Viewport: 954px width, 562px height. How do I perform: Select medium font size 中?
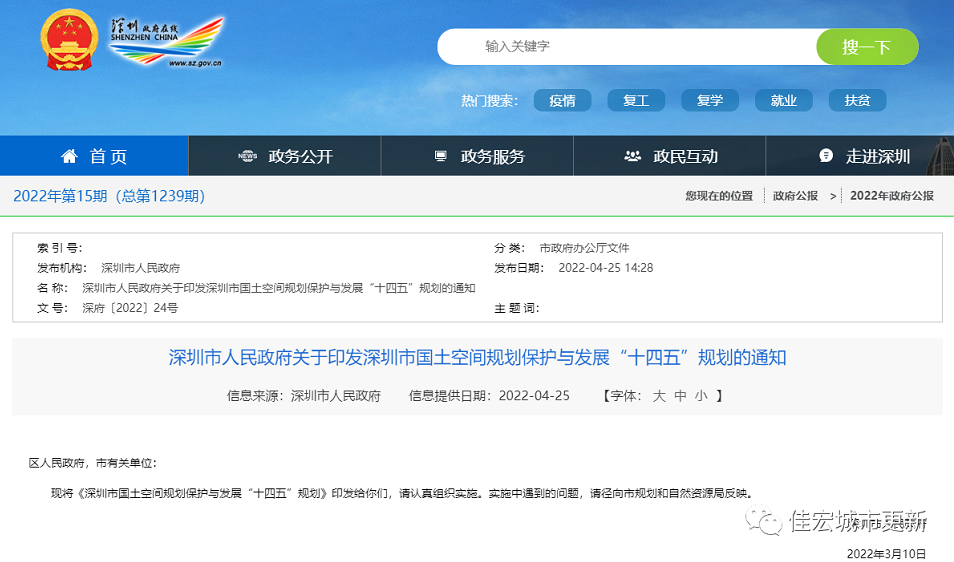click(x=680, y=396)
